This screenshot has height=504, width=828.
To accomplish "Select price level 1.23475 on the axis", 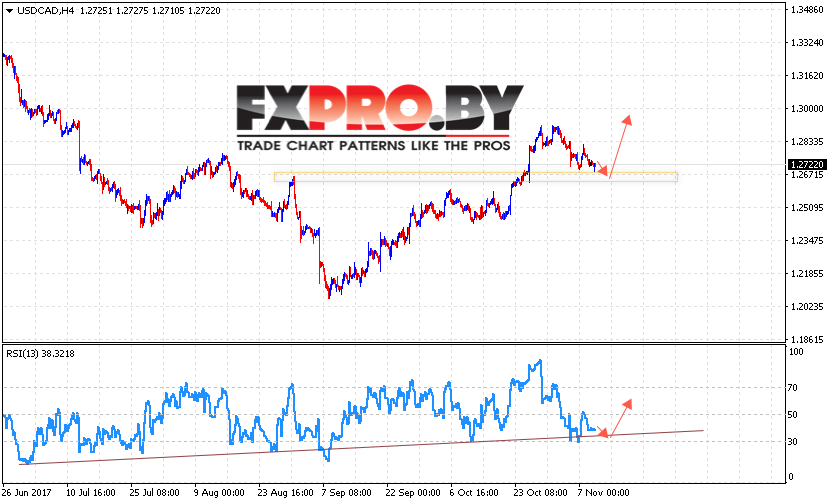I will pos(807,240).
